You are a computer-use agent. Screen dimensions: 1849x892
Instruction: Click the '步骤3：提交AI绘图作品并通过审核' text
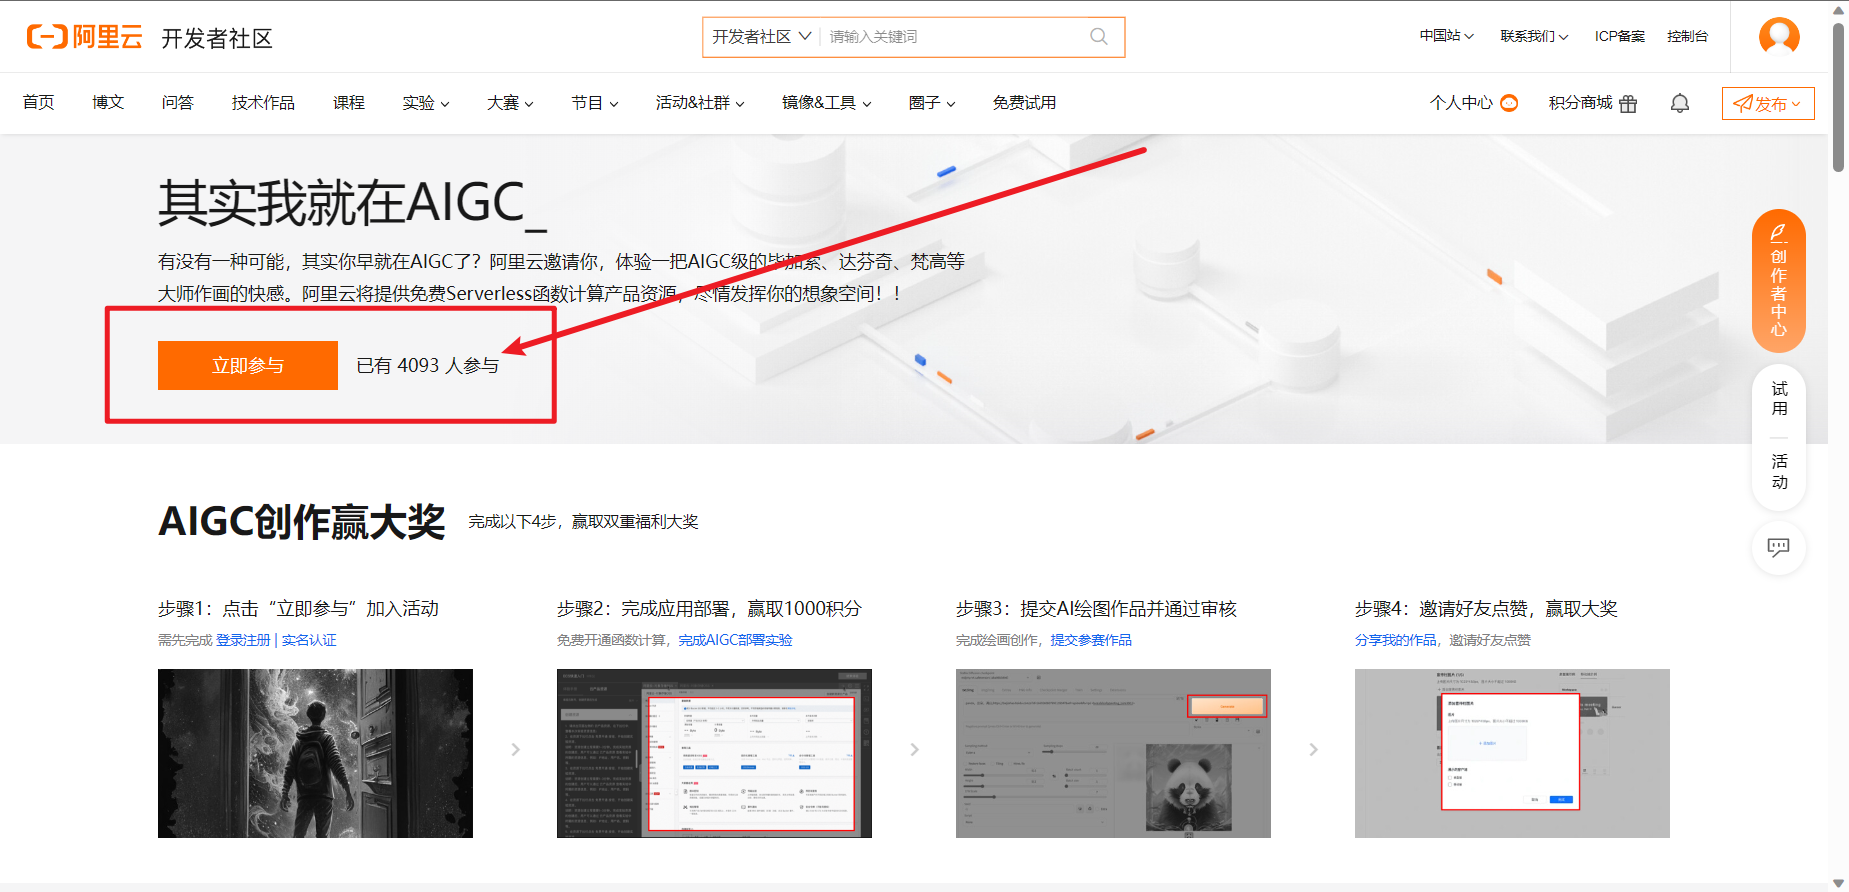click(1096, 609)
